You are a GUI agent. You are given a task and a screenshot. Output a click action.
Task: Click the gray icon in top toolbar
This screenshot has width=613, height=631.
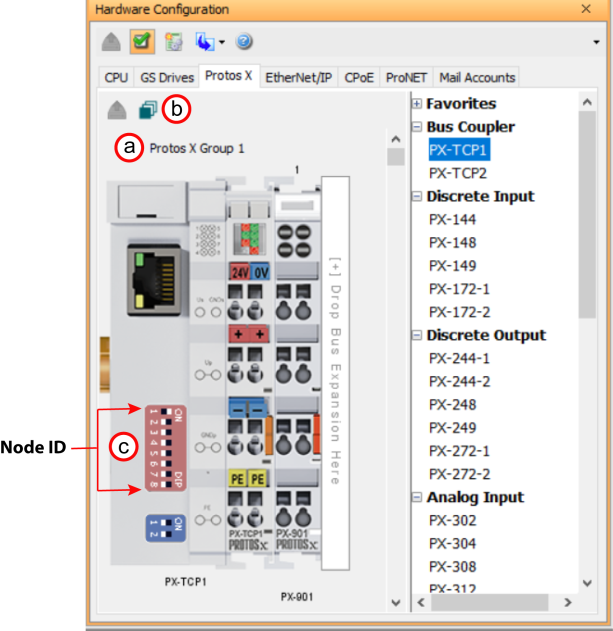113,42
